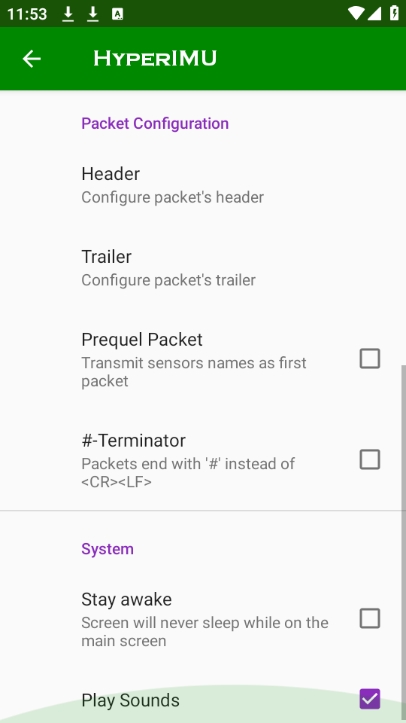Click the HyperIMU title text

coord(155,59)
